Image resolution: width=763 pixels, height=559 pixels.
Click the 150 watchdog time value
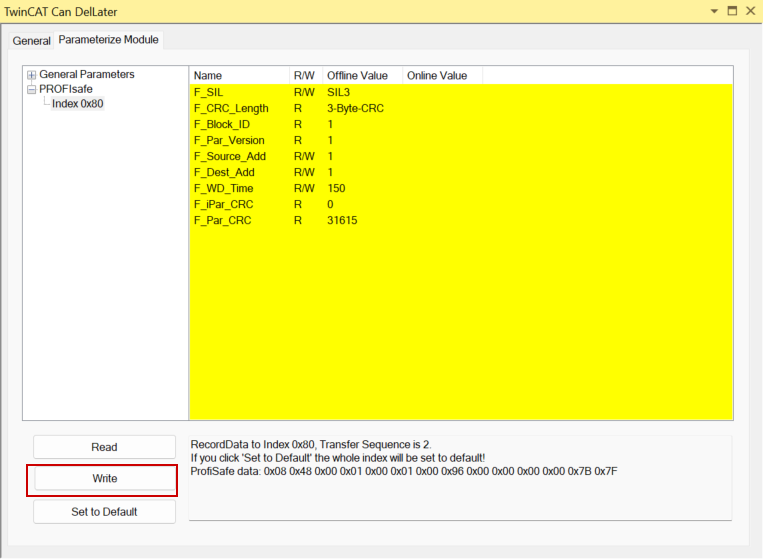(x=336, y=189)
